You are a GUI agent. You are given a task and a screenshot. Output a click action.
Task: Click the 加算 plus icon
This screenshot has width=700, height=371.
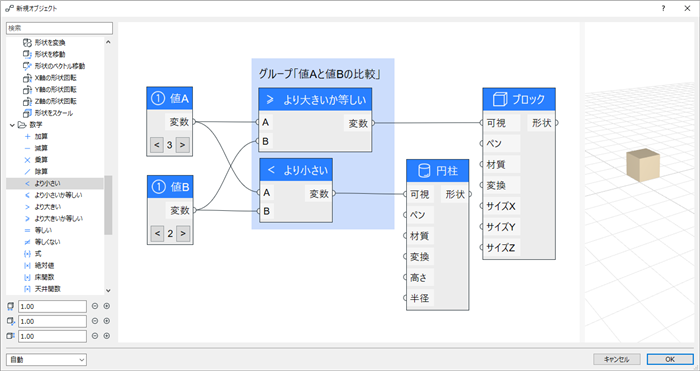point(27,137)
